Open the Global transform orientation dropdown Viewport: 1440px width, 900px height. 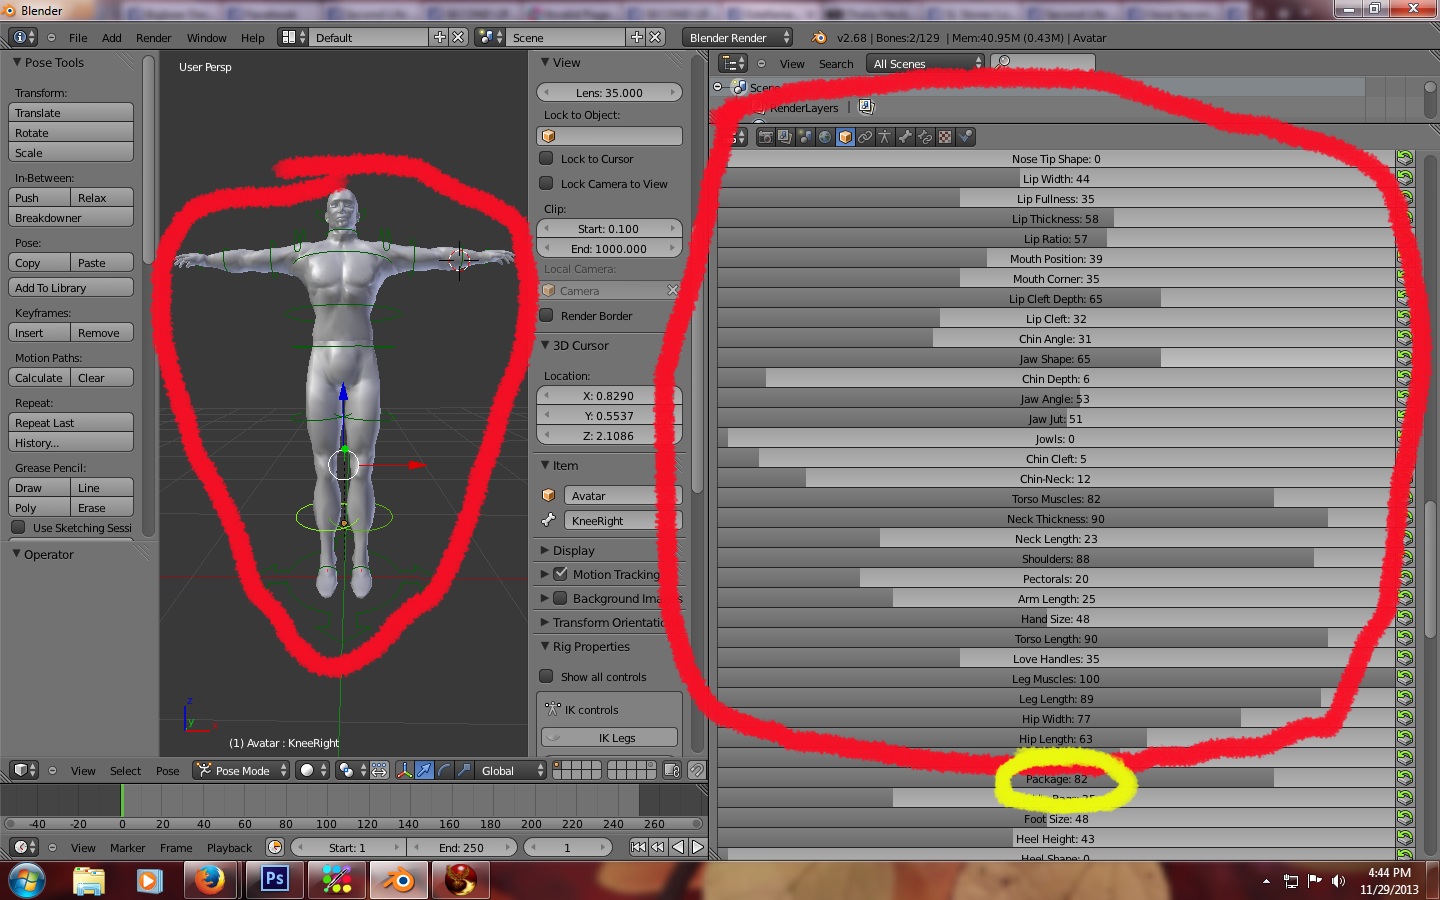click(x=510, y=770)
